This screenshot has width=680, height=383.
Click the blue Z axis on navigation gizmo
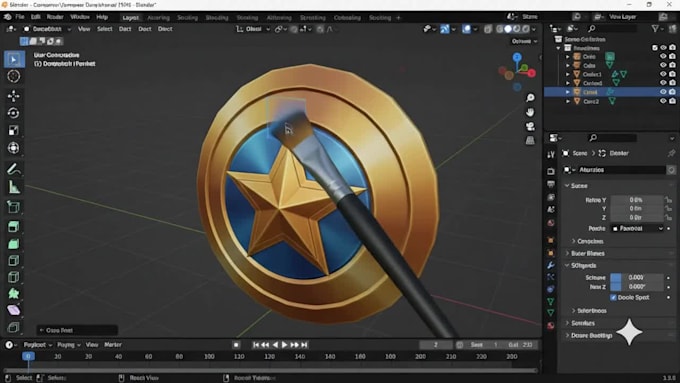pos(517,57)
